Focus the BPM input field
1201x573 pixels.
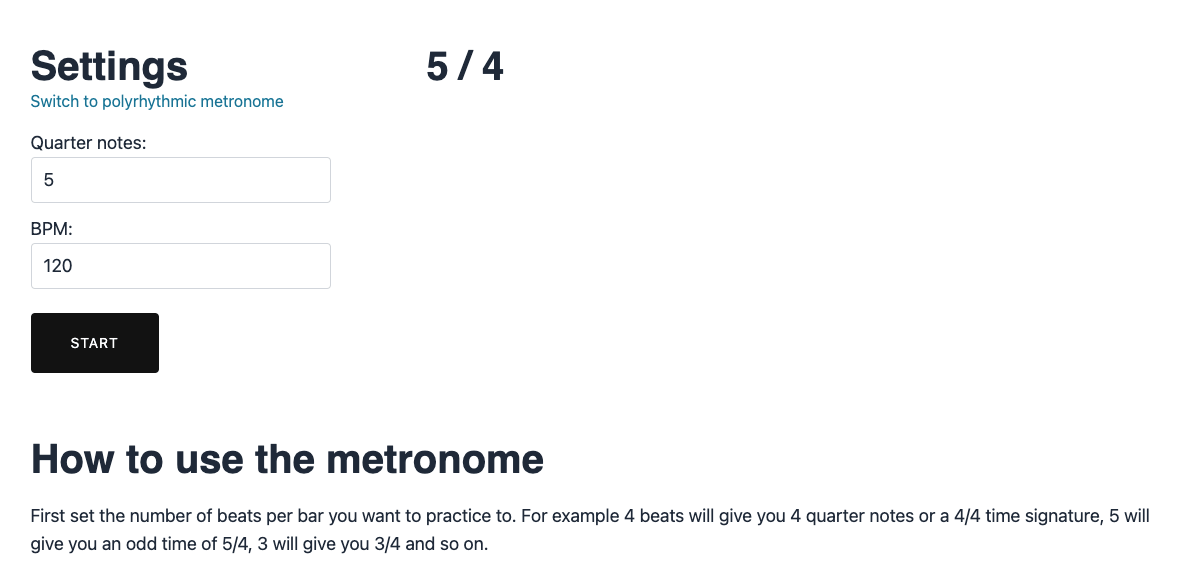pyautogui.click(x=180, y=266)
